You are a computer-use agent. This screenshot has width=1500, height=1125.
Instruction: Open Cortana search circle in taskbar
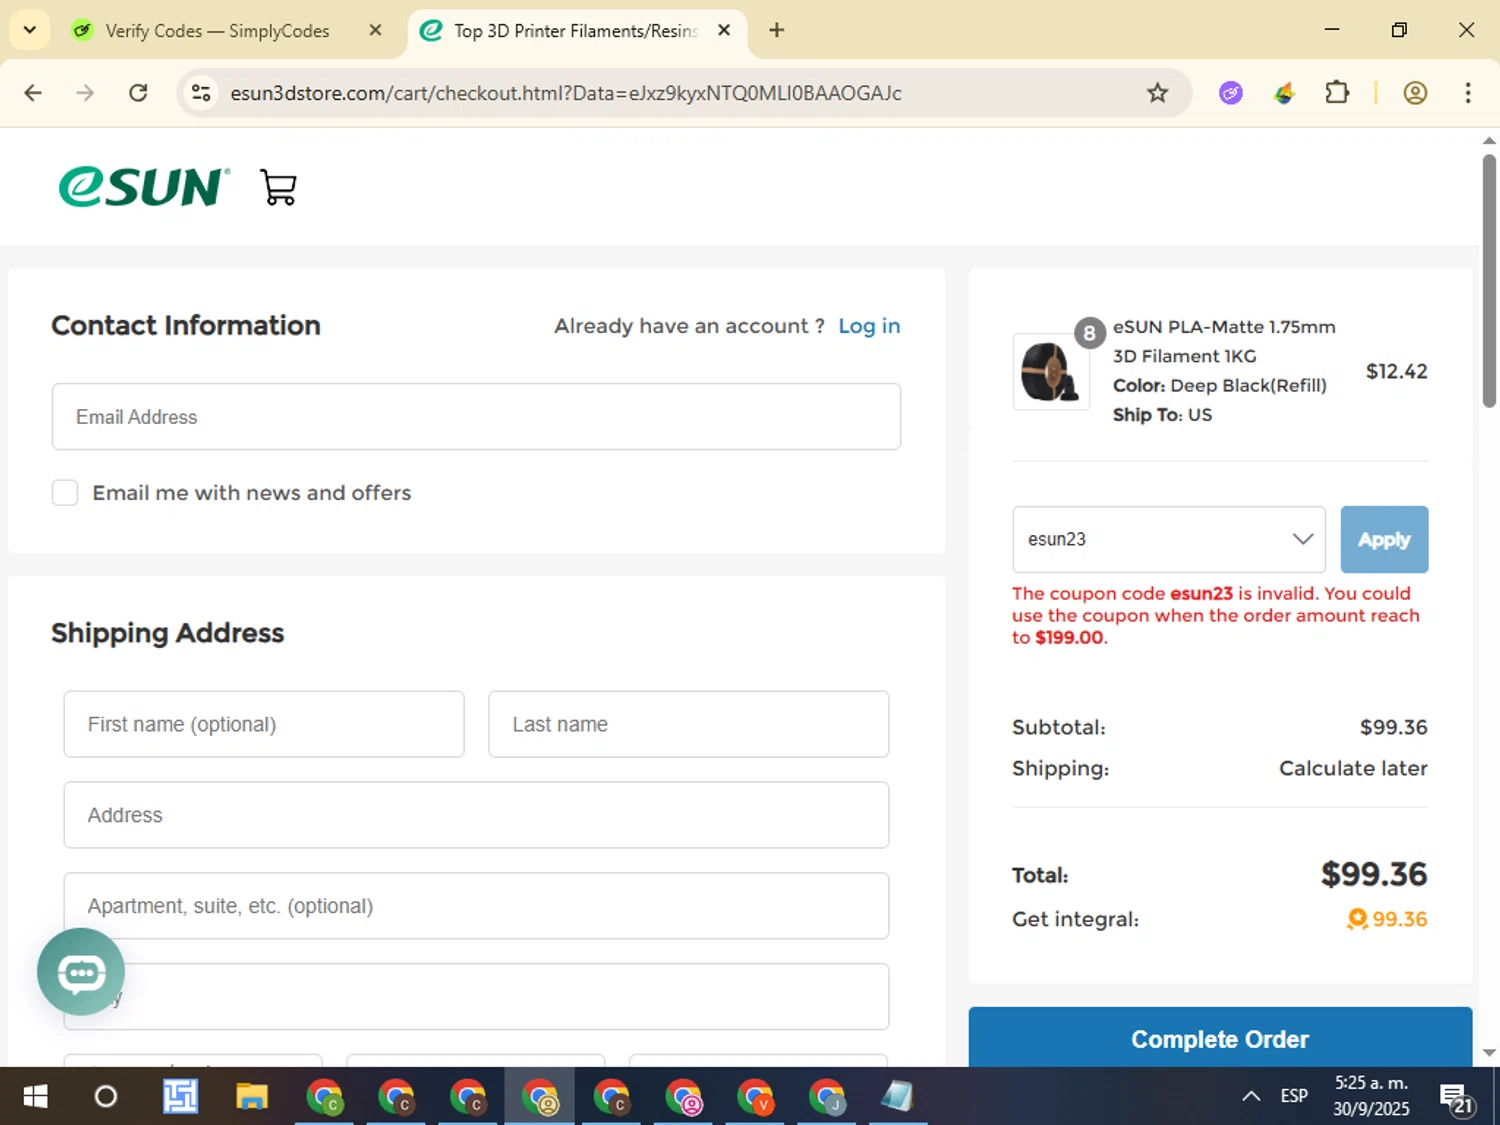(x=105, y=1097)
